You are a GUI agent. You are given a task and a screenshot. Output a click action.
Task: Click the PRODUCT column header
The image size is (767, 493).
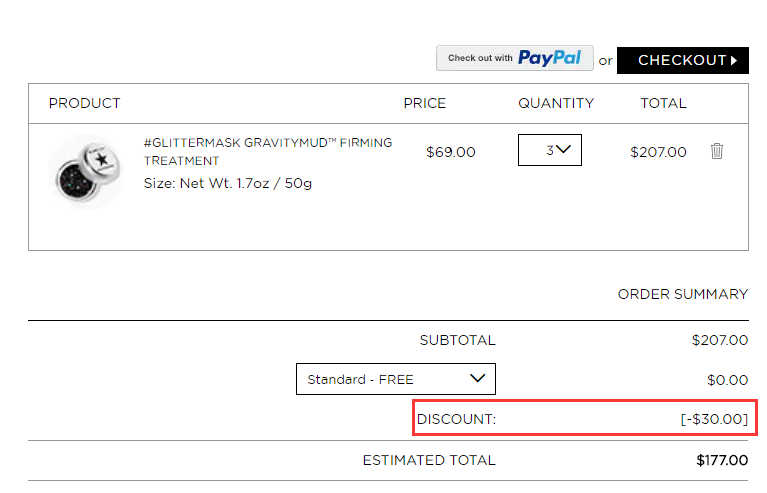(85, 103)
